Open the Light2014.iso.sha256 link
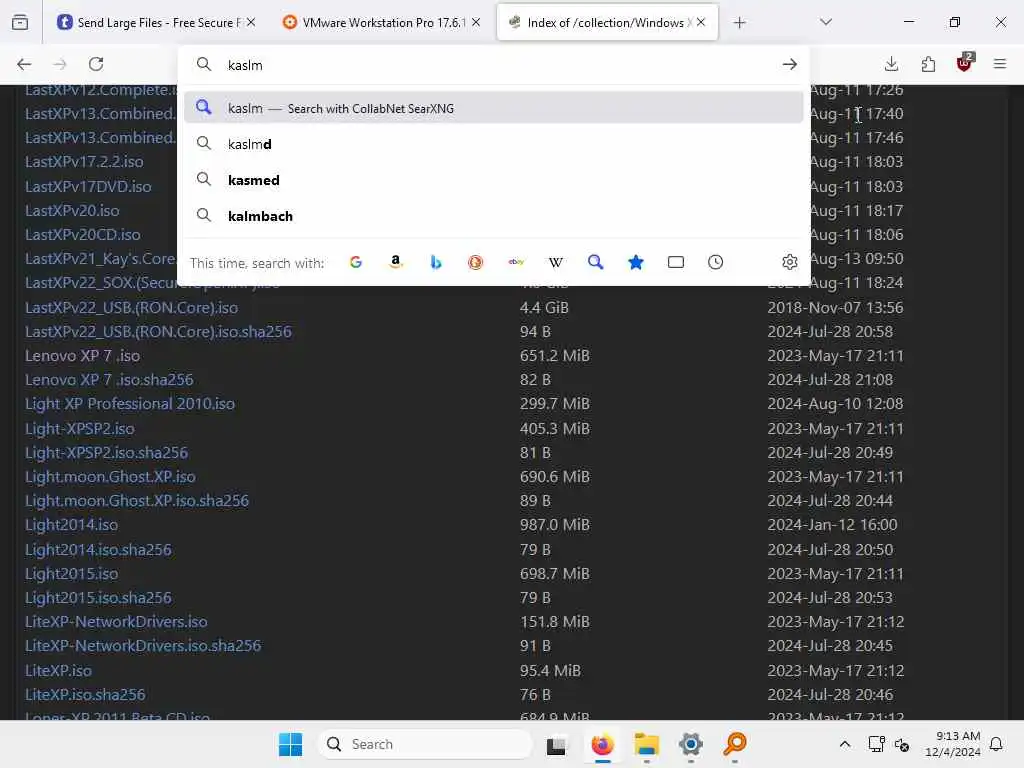Viewport: 1024px width, 768px height. pos(98,550)
